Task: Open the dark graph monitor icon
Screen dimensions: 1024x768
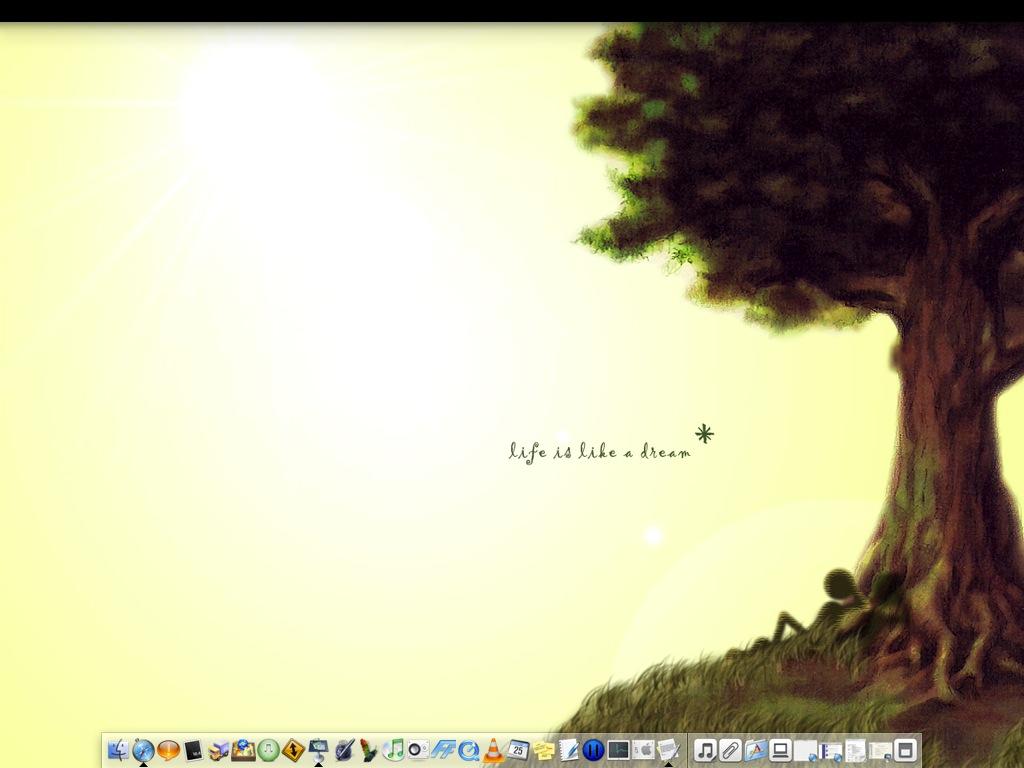Action: [618, 750]
